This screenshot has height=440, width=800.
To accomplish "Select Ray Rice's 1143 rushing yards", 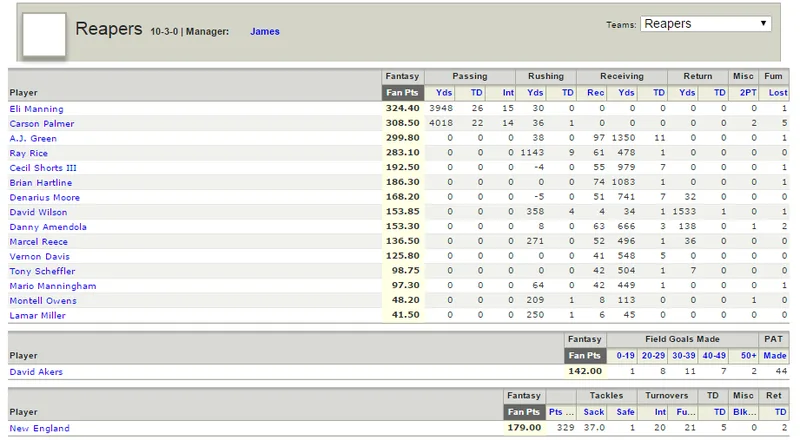I will (532, 153).
